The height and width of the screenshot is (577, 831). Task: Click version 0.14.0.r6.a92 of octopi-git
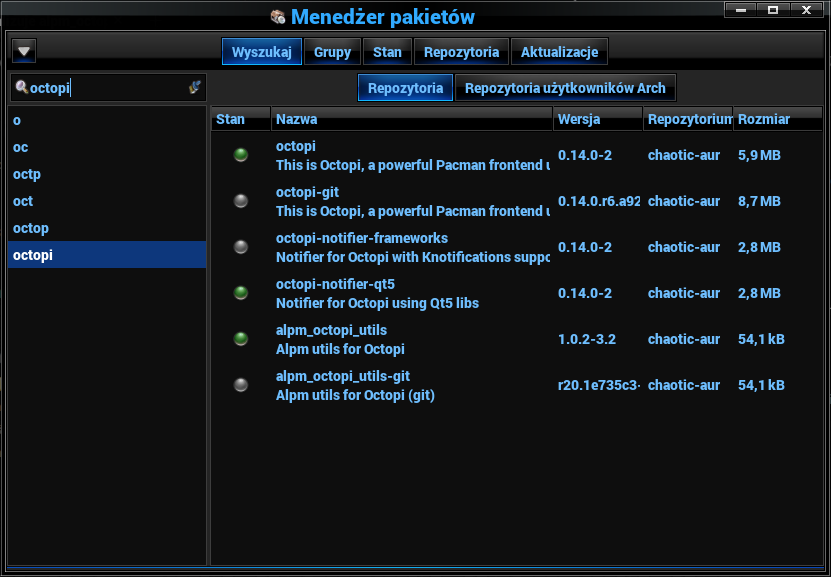[599, 201]
